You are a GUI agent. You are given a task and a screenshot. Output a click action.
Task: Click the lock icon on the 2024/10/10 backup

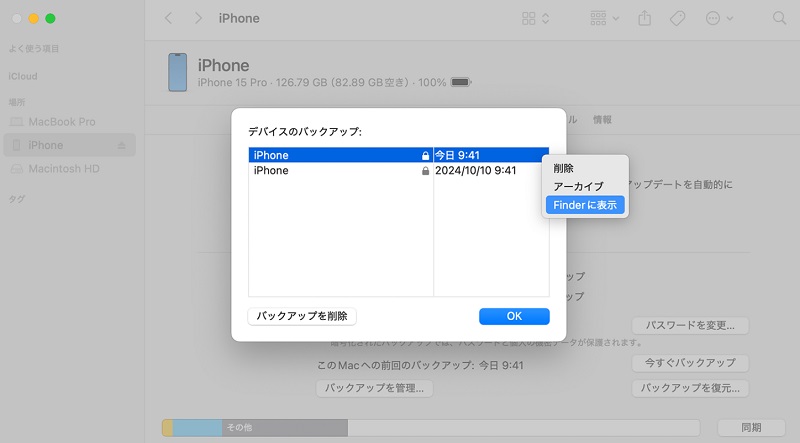point(426,171)
